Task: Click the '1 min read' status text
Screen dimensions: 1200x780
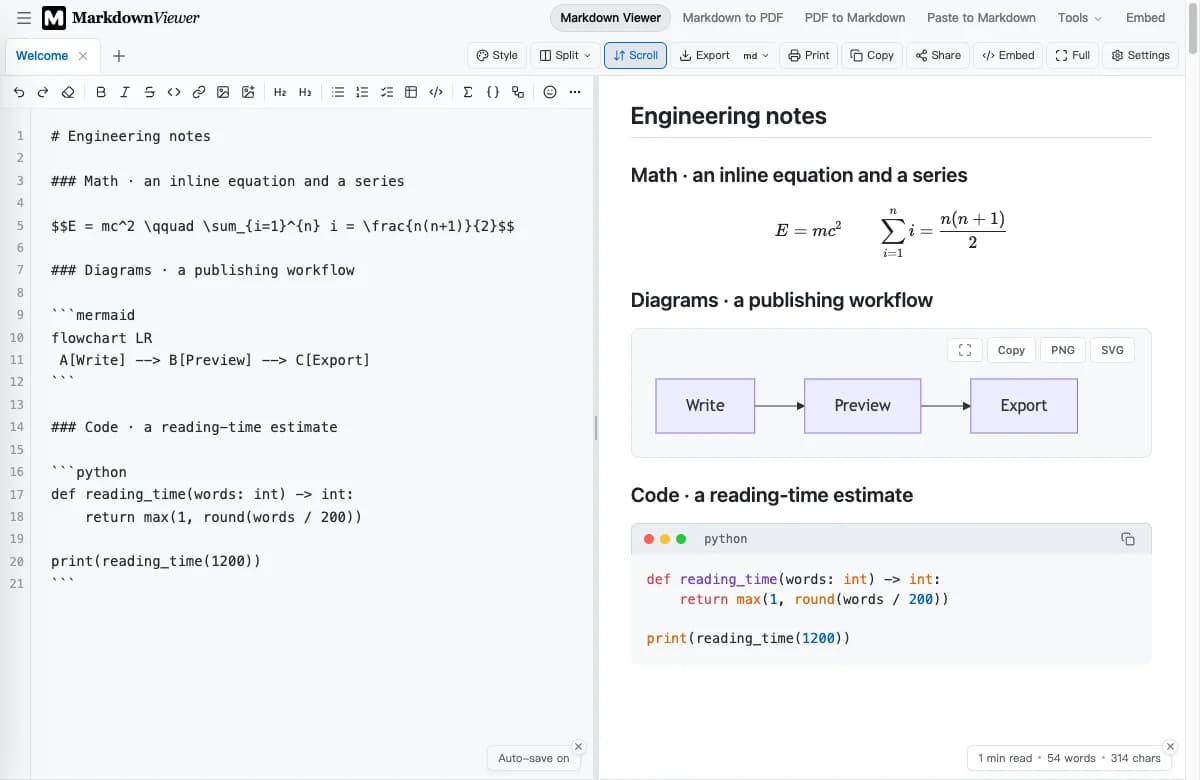Action: (x=1005, y=758)
